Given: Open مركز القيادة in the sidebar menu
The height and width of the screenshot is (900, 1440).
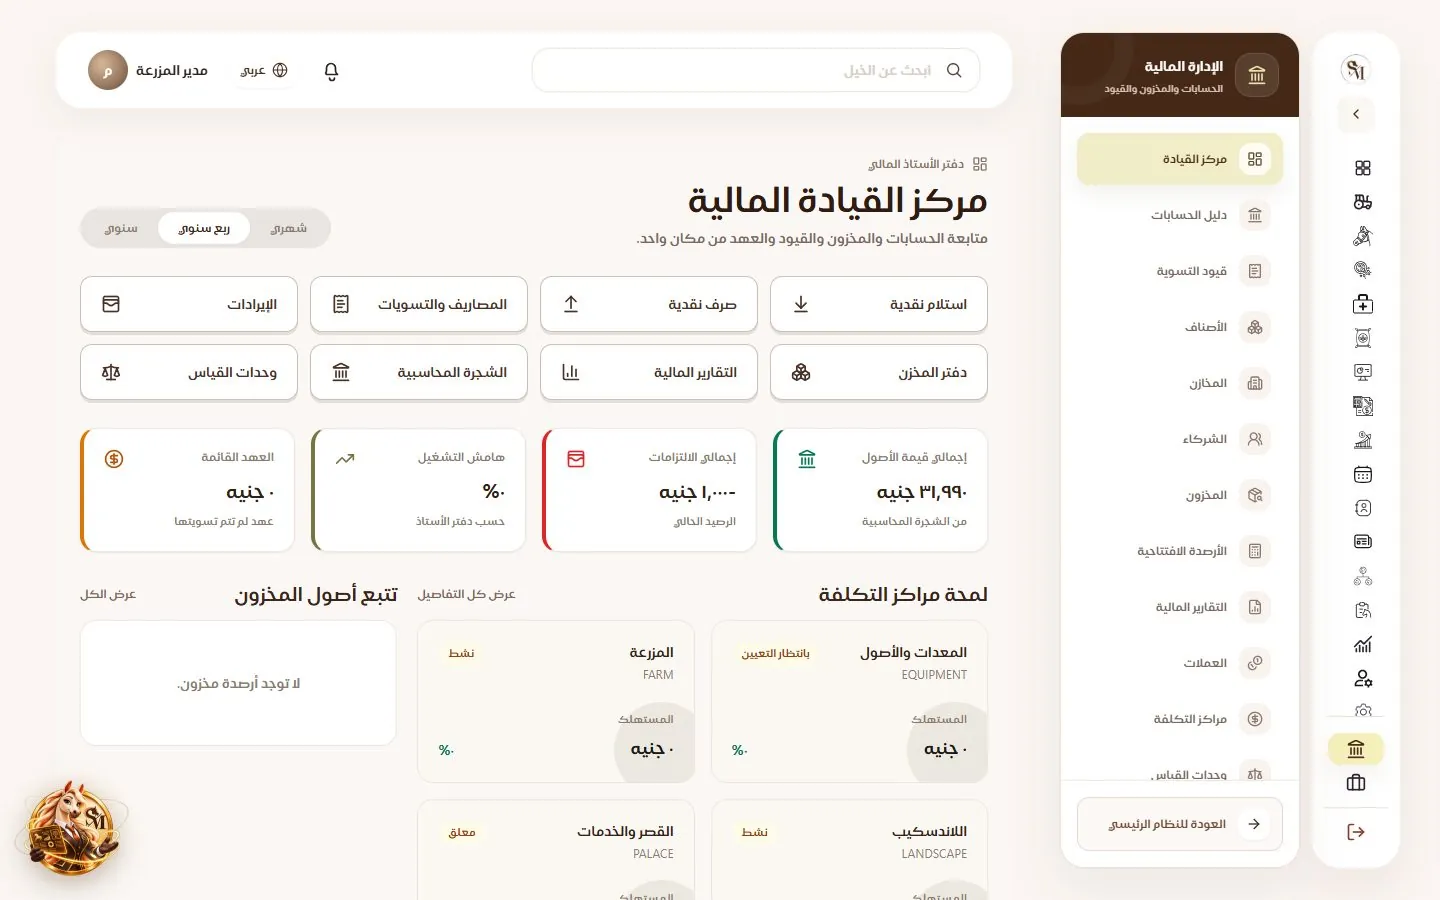Looking at the screenshot, I should [x=1180, y=159].
